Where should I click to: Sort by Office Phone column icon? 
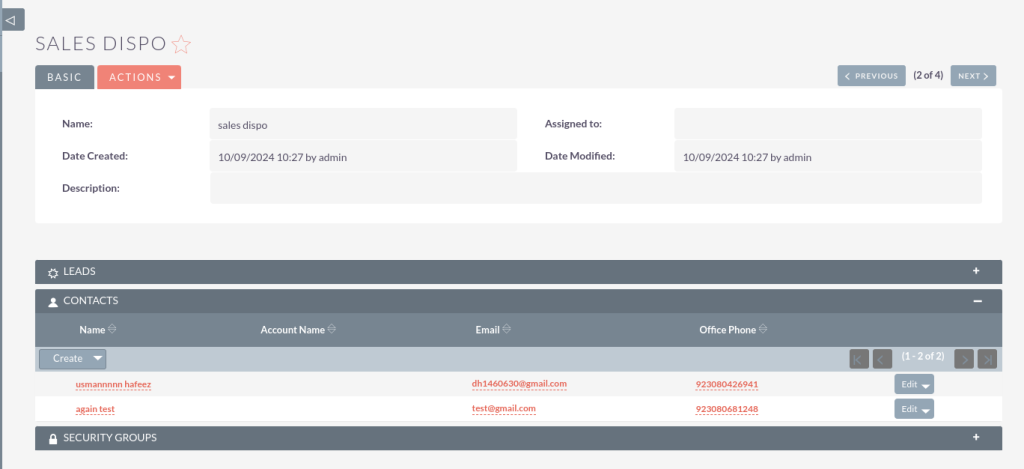pos(764,329)
